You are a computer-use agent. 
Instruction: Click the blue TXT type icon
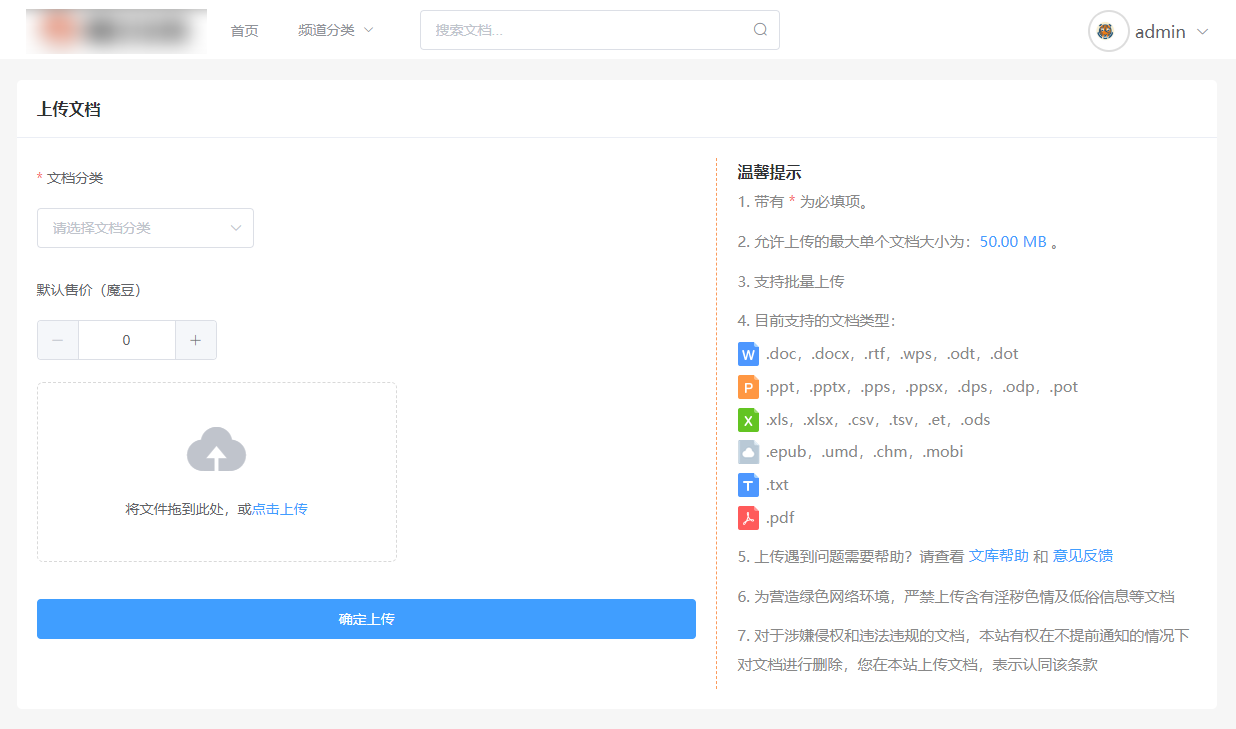point(748,485)
